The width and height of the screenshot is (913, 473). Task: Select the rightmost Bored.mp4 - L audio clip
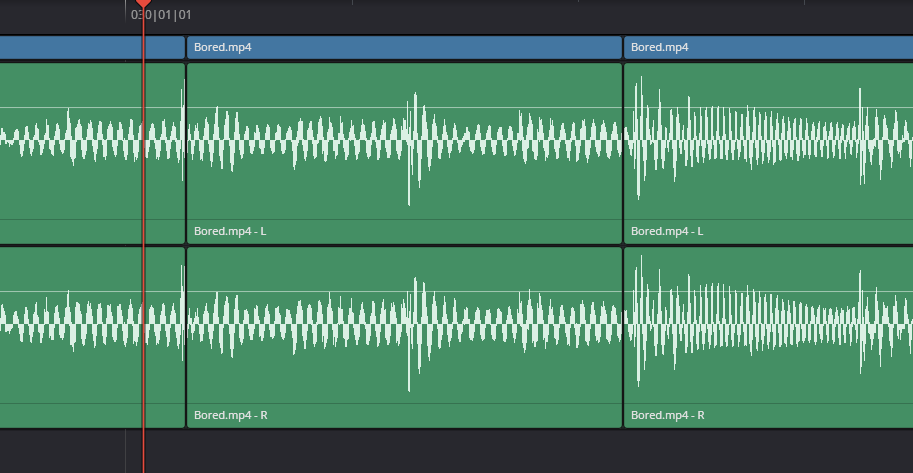[769, 153]
